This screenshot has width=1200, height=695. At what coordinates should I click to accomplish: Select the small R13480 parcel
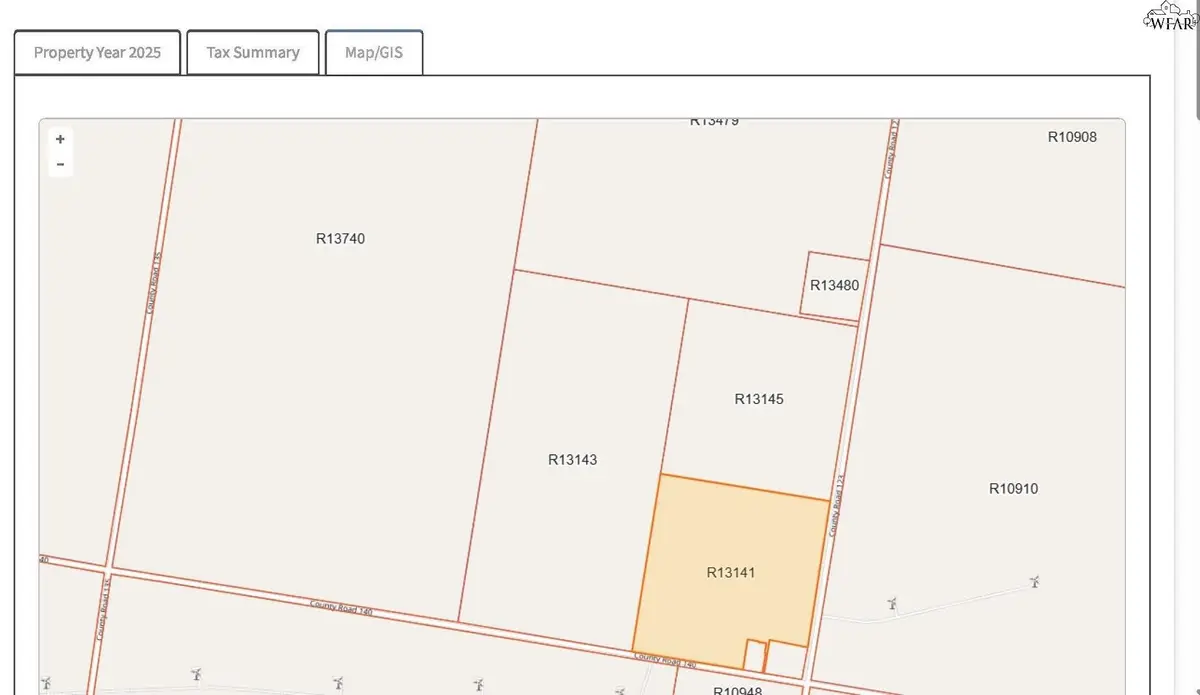tap(833, 285)
